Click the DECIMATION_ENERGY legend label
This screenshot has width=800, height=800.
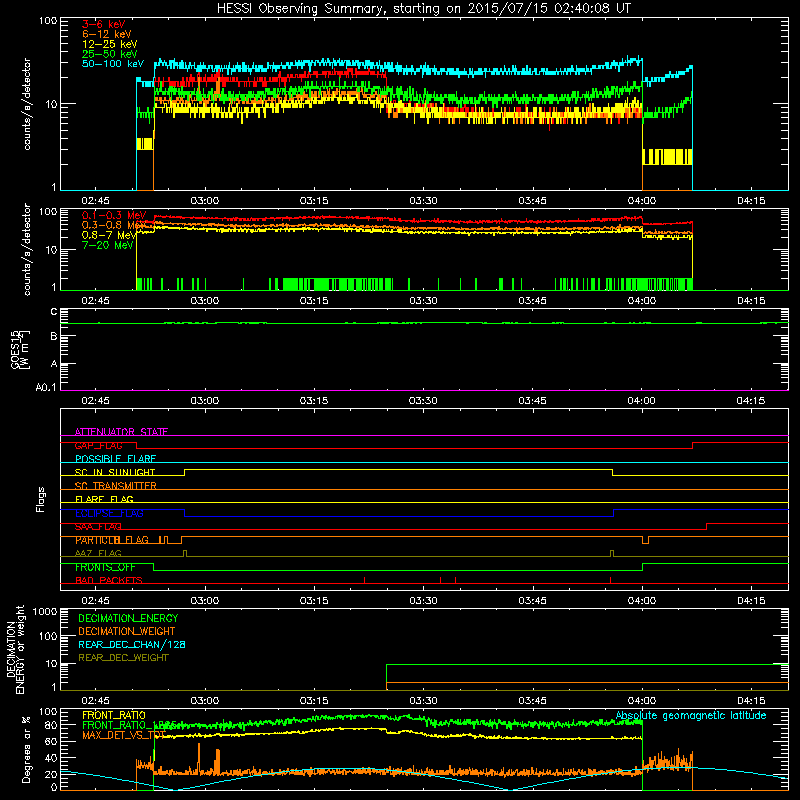pos(128,618)
